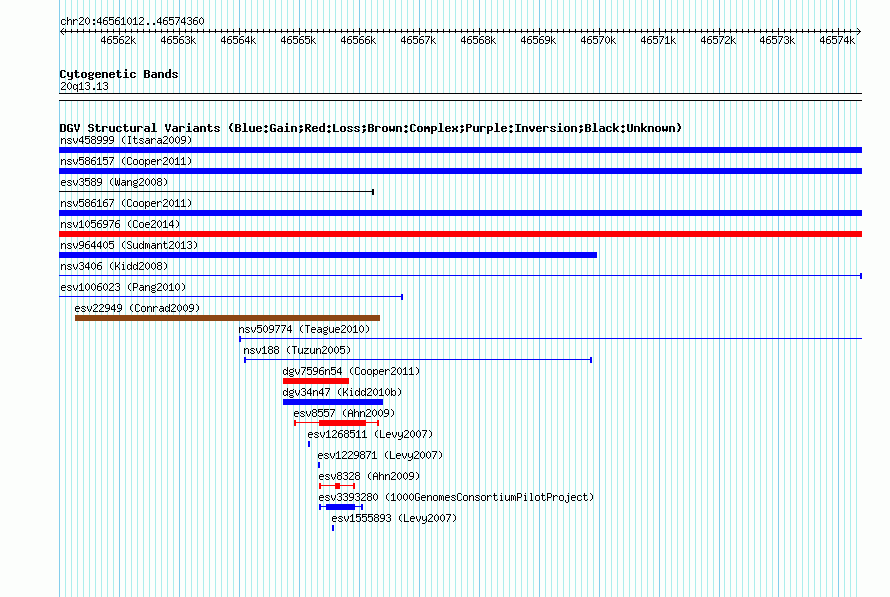
Task: Open the esv8557 (Ahn2009) label
Action: [344, 413]
